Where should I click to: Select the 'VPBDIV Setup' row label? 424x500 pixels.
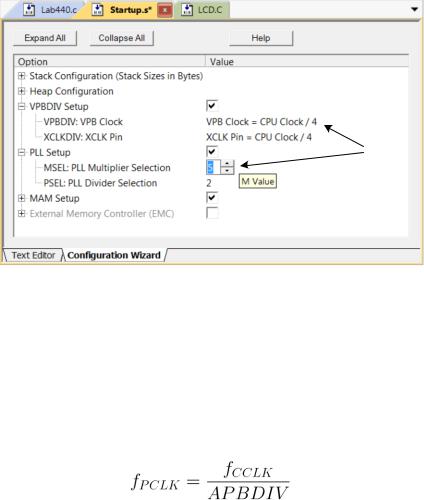(x=59, y=107)
